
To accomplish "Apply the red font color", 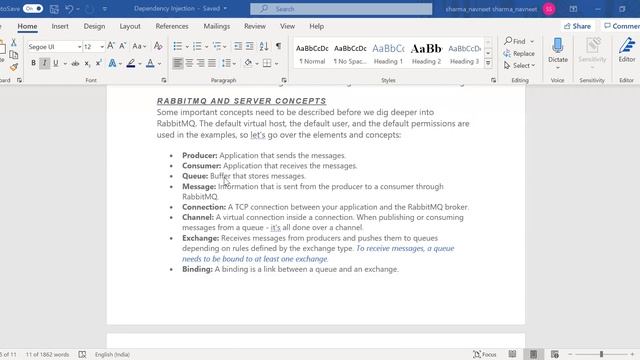I will (x=150, y=63).
